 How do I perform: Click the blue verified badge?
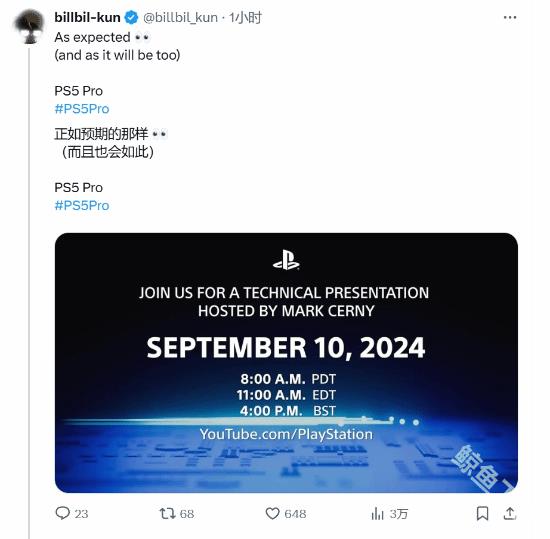point(132,18)
